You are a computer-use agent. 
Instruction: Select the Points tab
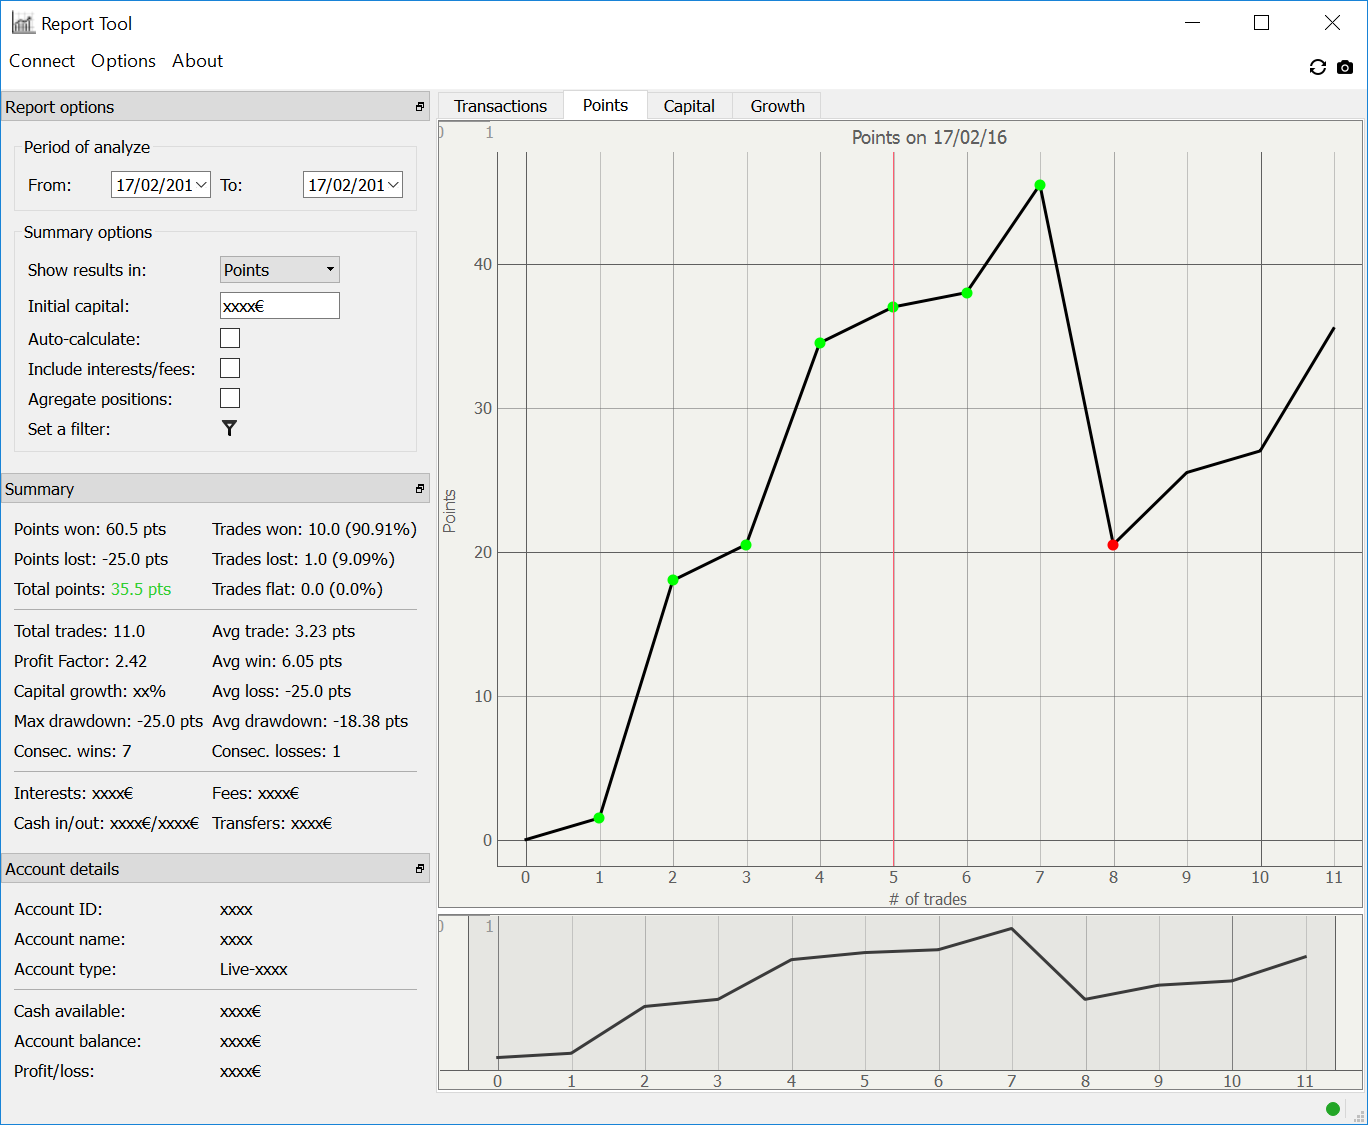click(606, 105)
